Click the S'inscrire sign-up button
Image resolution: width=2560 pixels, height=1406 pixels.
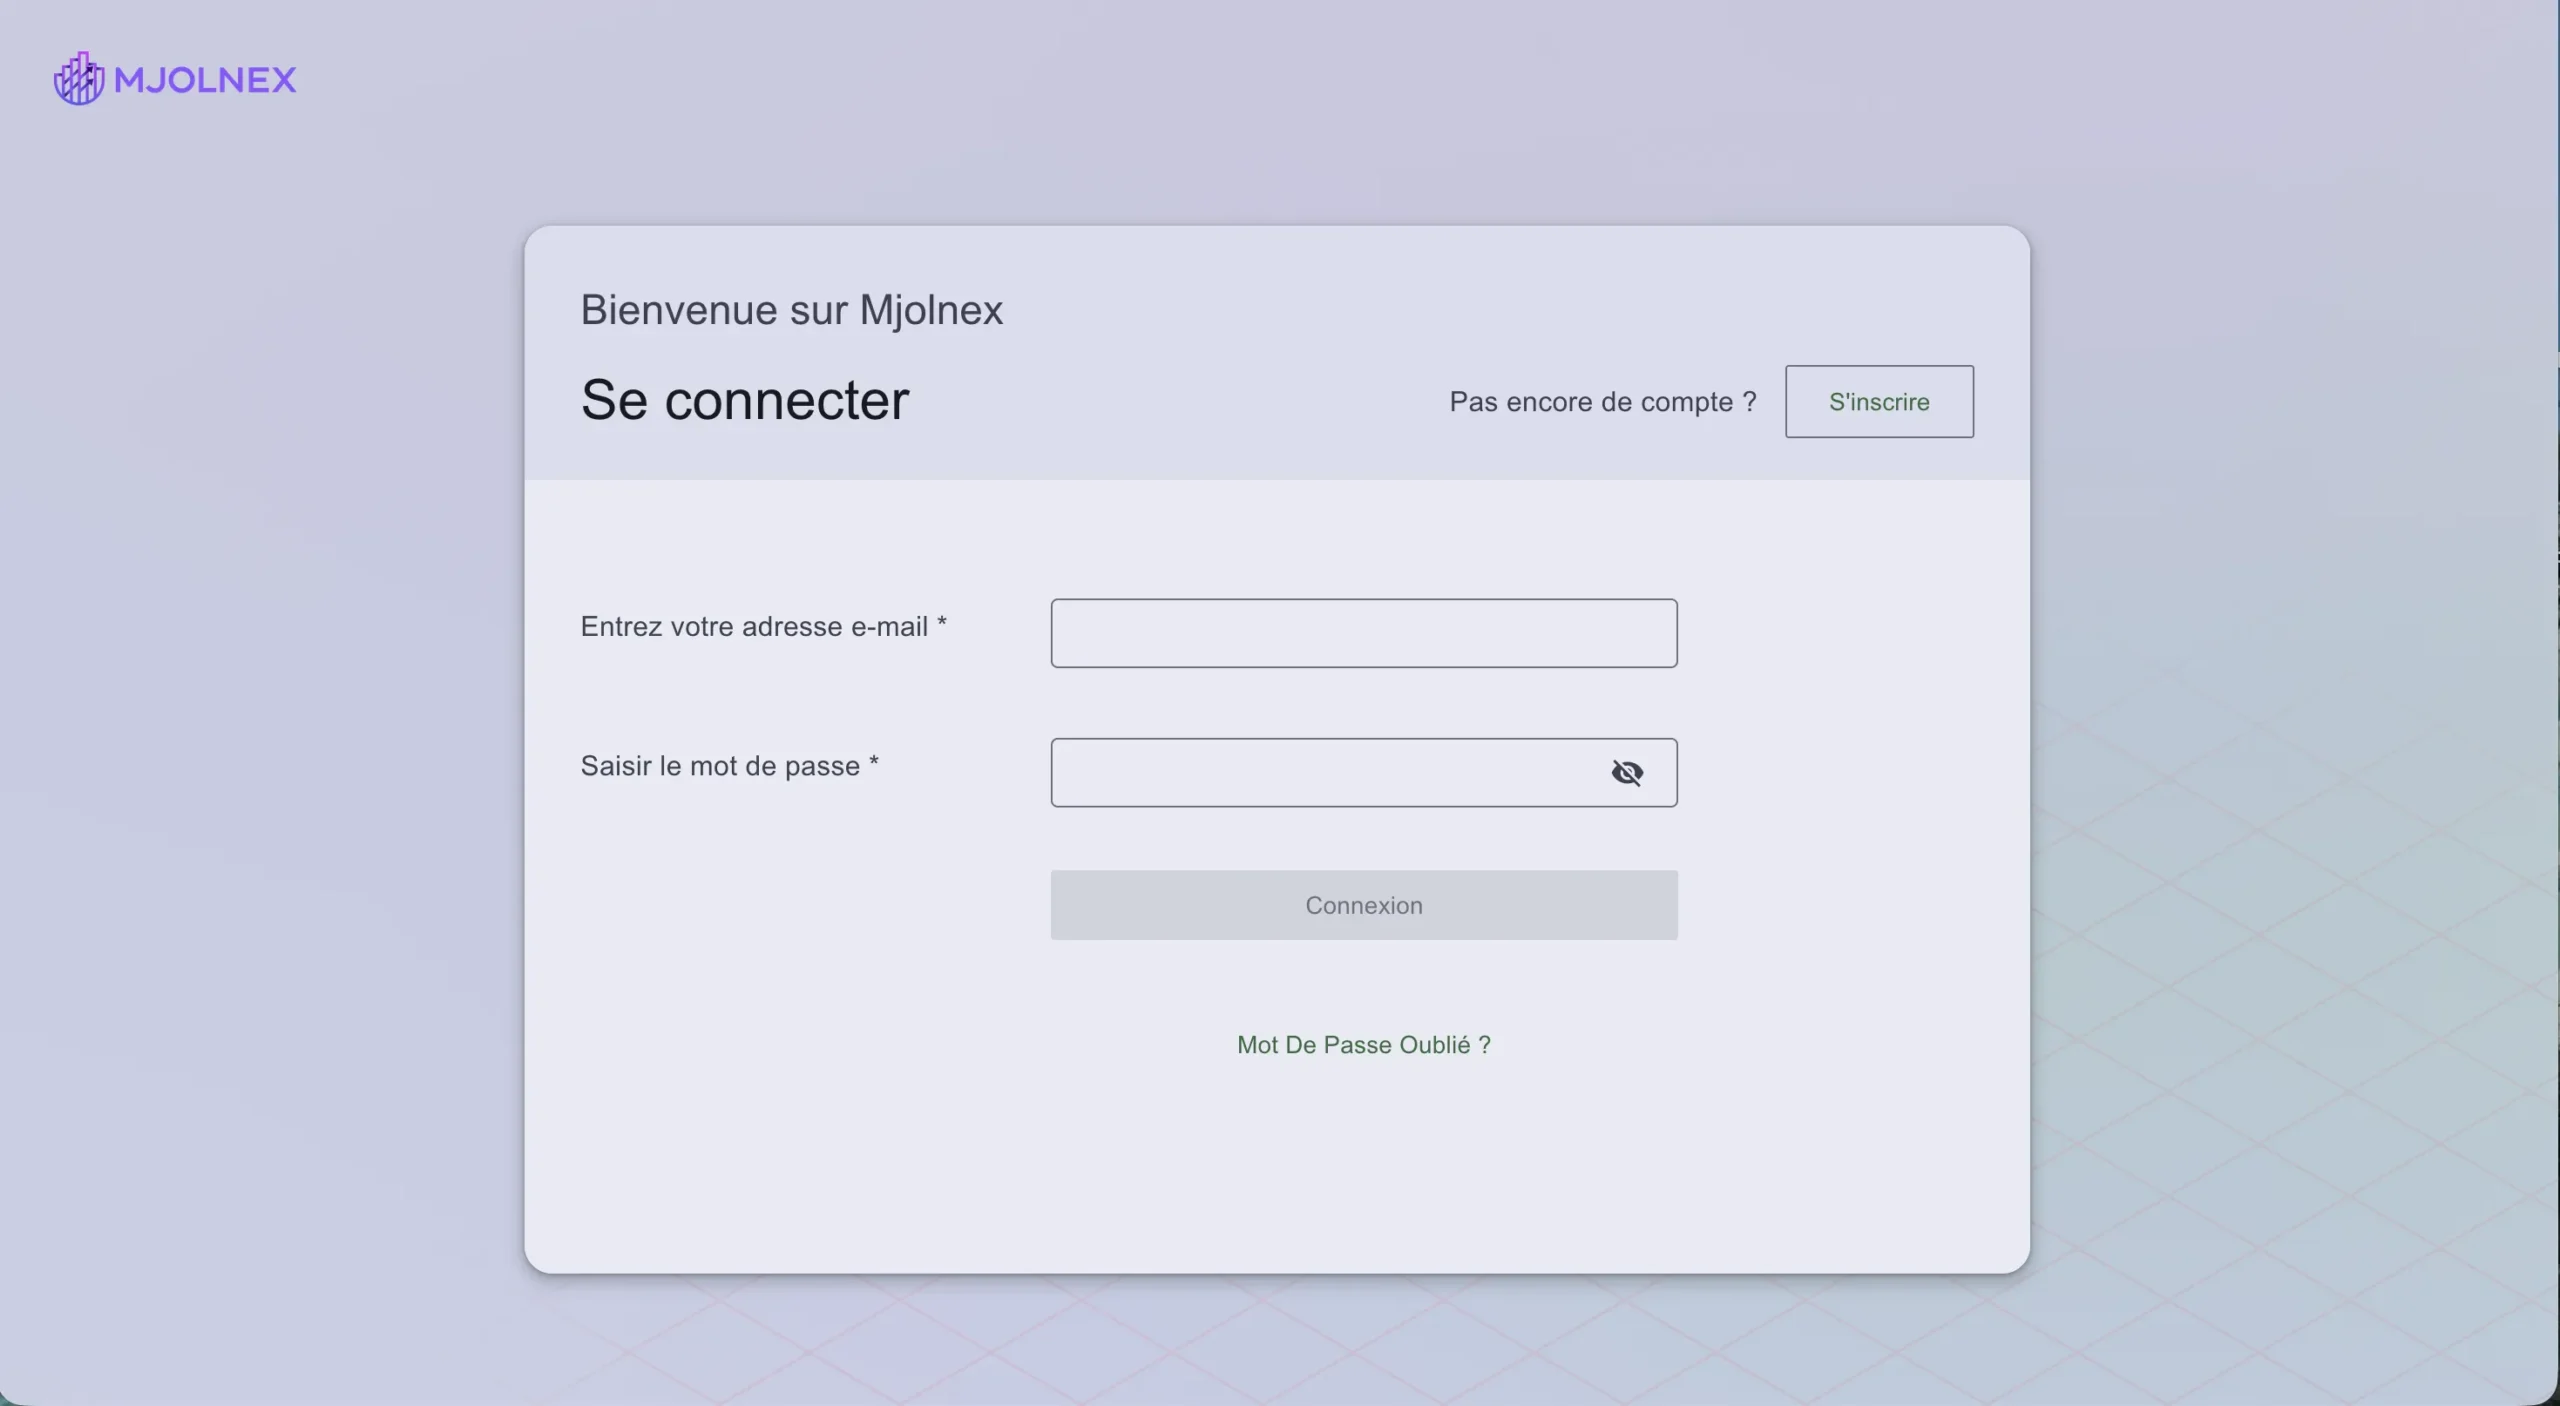tap(1879, 401)
